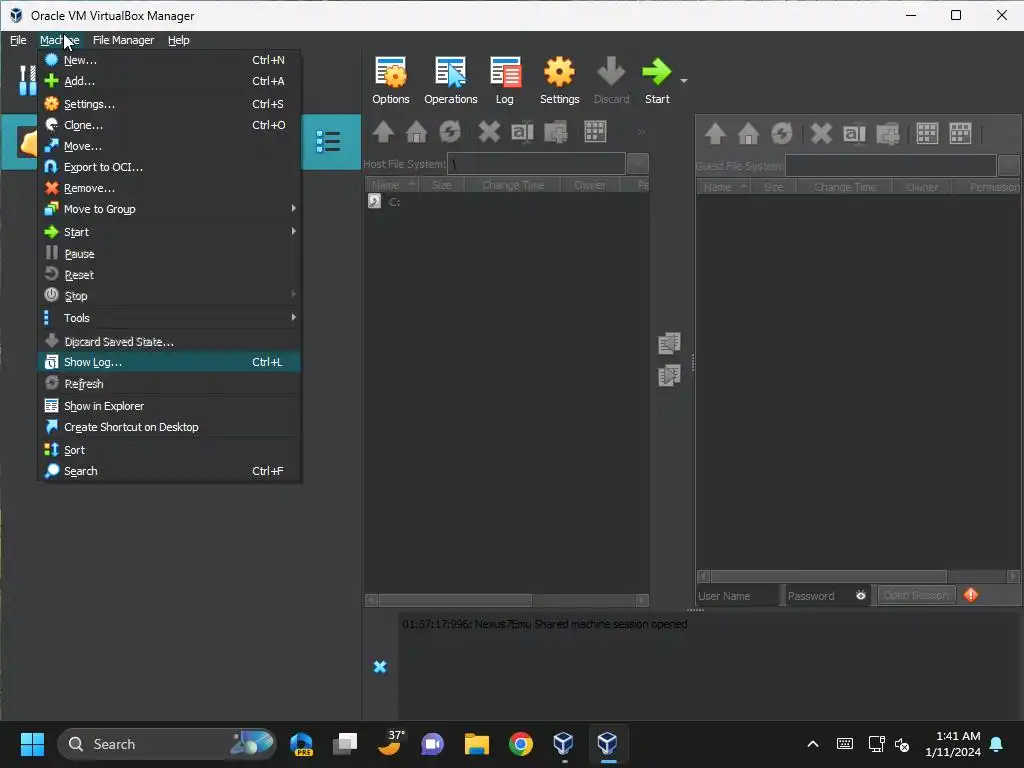The image size is (1024, 768).
Task: Refresh the guest file system panel
Action: click(x=782, y=134)
